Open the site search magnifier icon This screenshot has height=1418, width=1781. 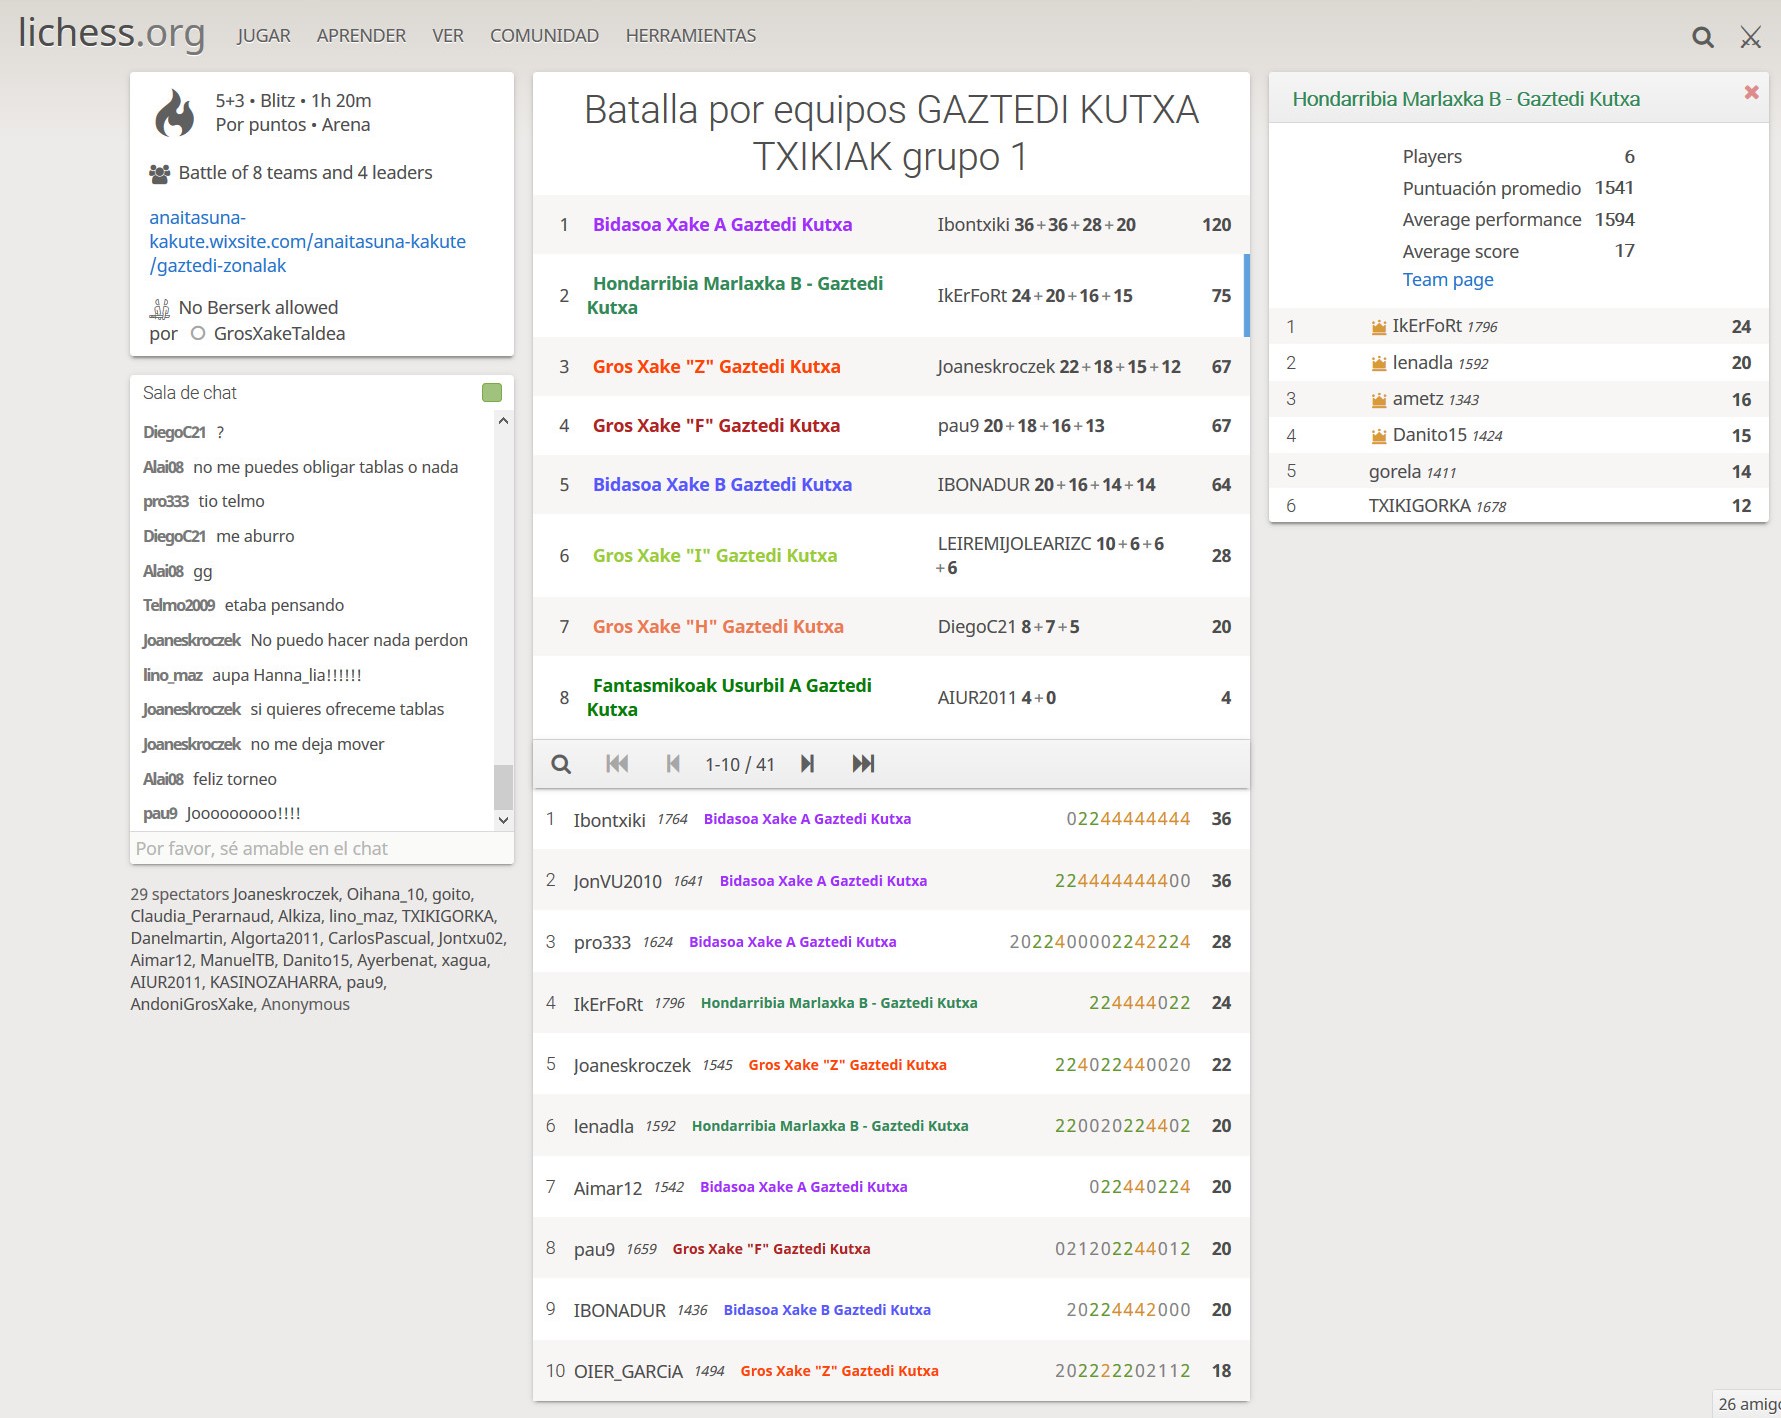1702,38
